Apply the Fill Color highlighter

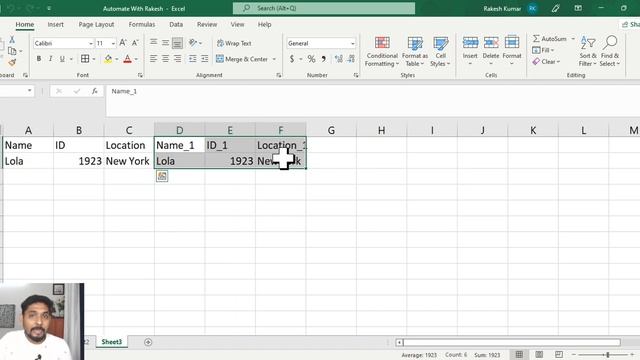click(x=108, y=59)
